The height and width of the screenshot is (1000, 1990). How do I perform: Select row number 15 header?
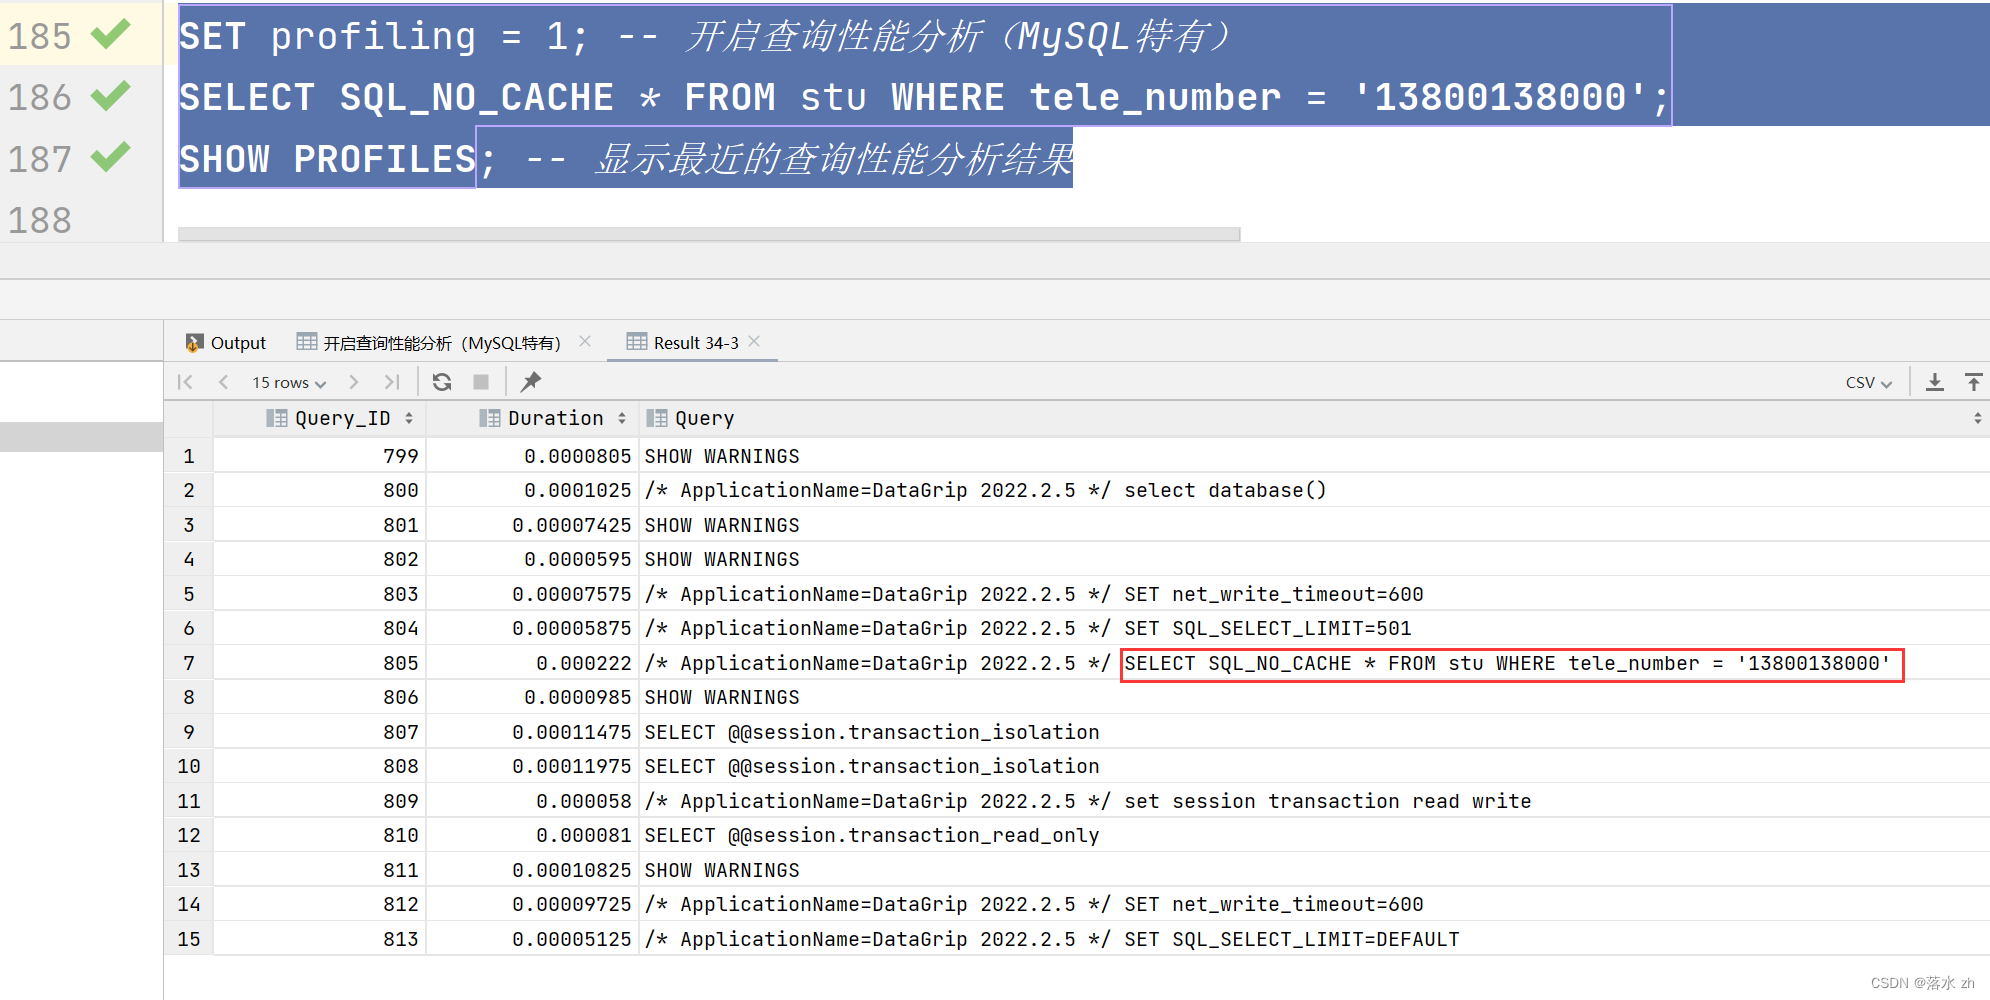click(x=189, y=939)
